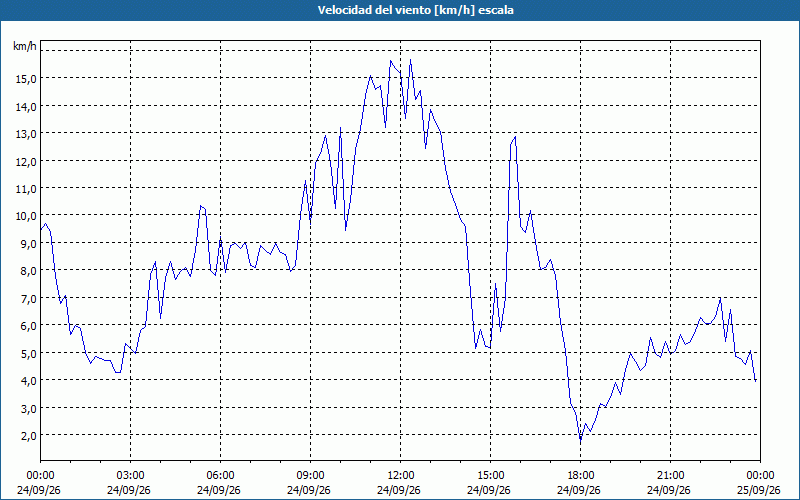The height and width of the screenshot is (500, 800).
Task: Pick the "2,0" y-axis value
Action: click(x=28, y=436)
